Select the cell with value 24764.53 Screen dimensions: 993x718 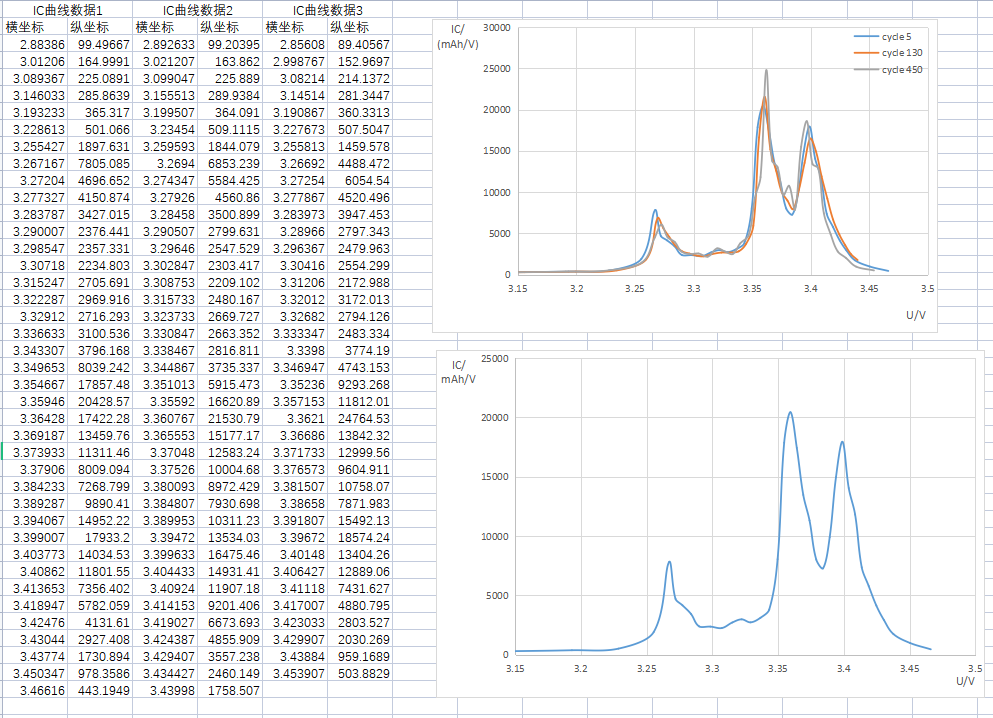coord(360,419)
